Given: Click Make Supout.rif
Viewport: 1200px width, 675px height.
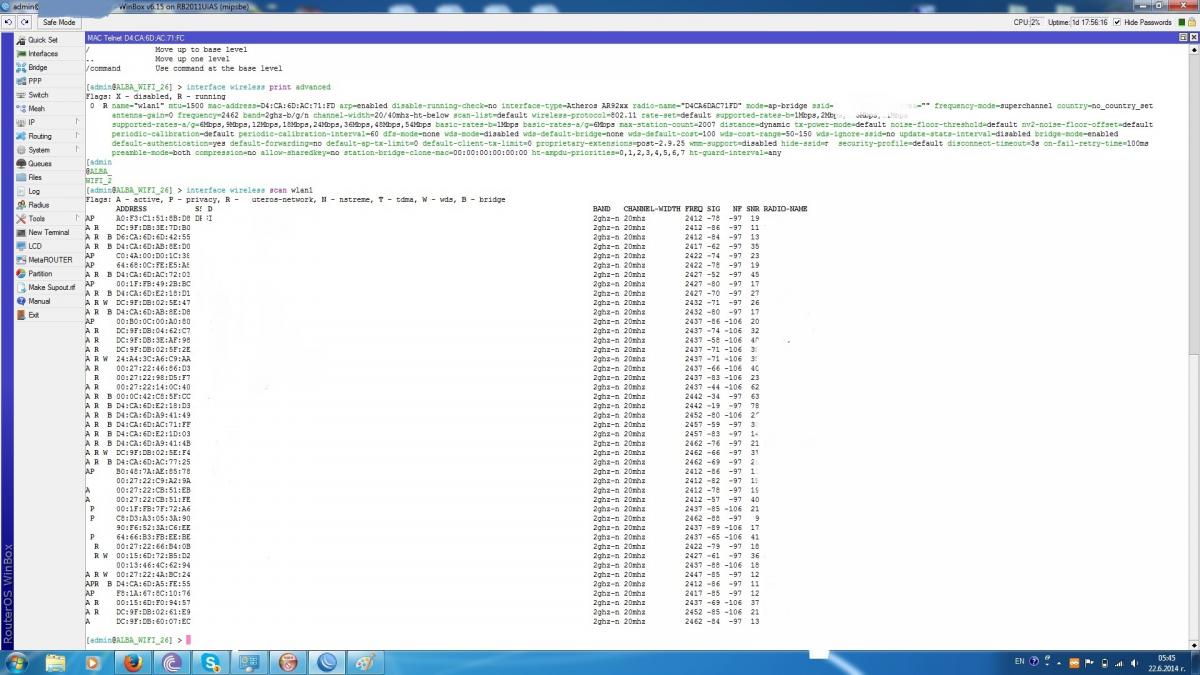Looking at the screenshot, I should tap(51, 287).
